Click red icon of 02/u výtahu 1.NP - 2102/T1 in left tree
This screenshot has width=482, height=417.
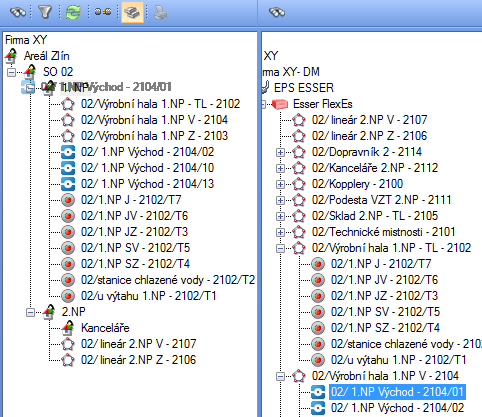pyautogui.click(x=68, y=296)
